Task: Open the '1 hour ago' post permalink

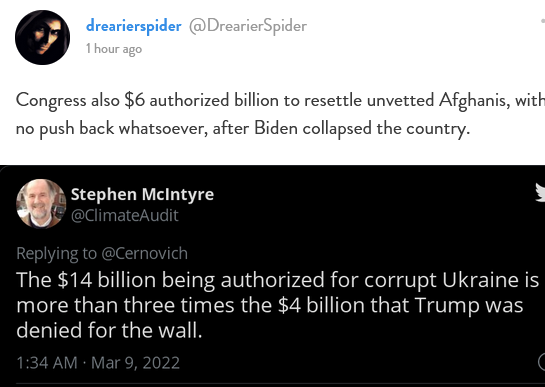Action: [114, 49]
